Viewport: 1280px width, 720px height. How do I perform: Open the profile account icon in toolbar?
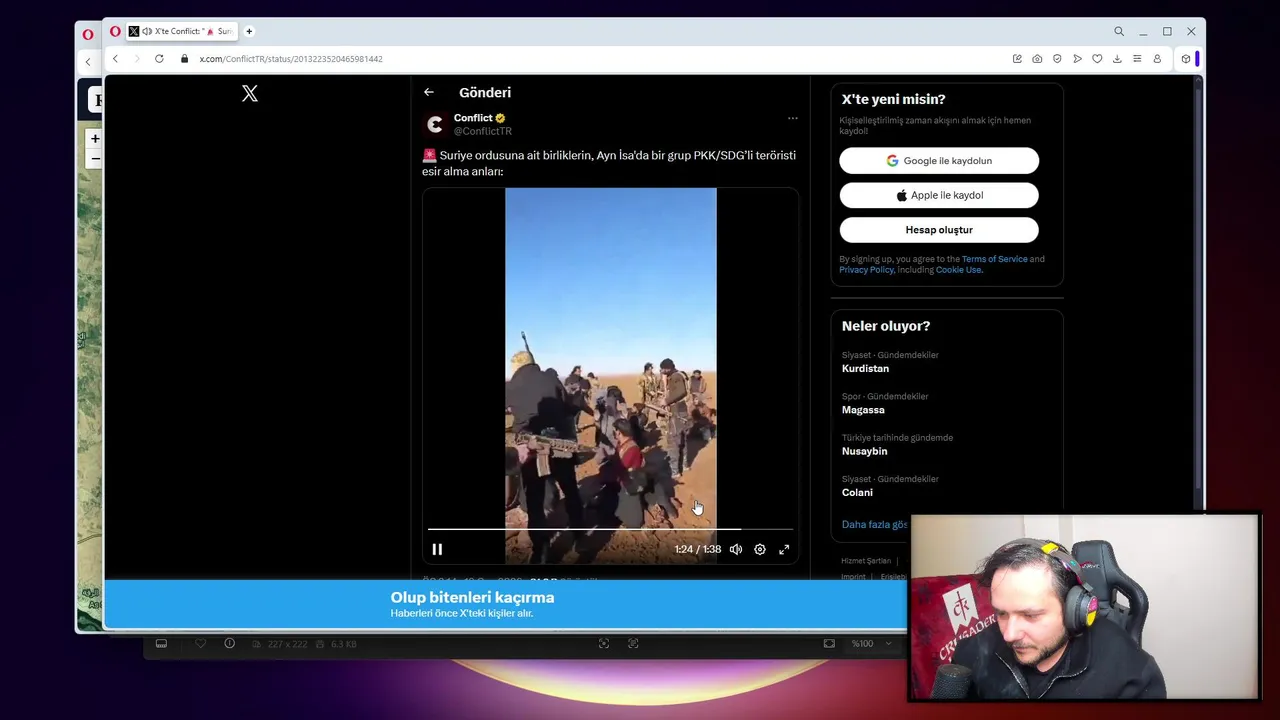point(1157,59)
